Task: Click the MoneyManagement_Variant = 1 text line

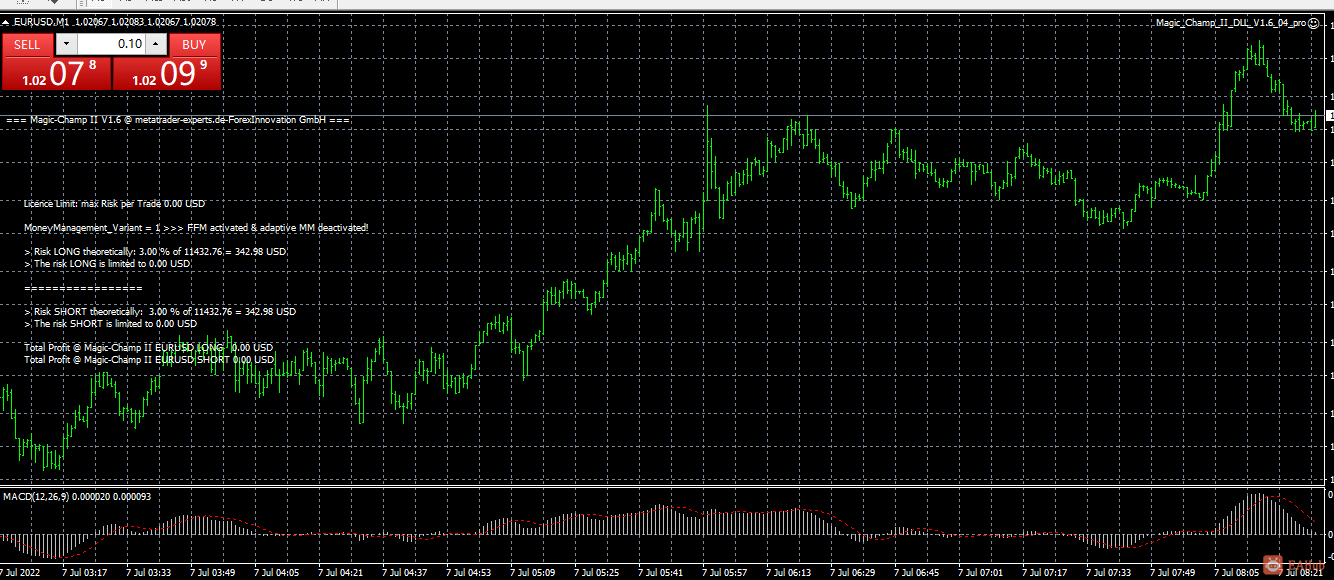Action: [x=196, y=228]
